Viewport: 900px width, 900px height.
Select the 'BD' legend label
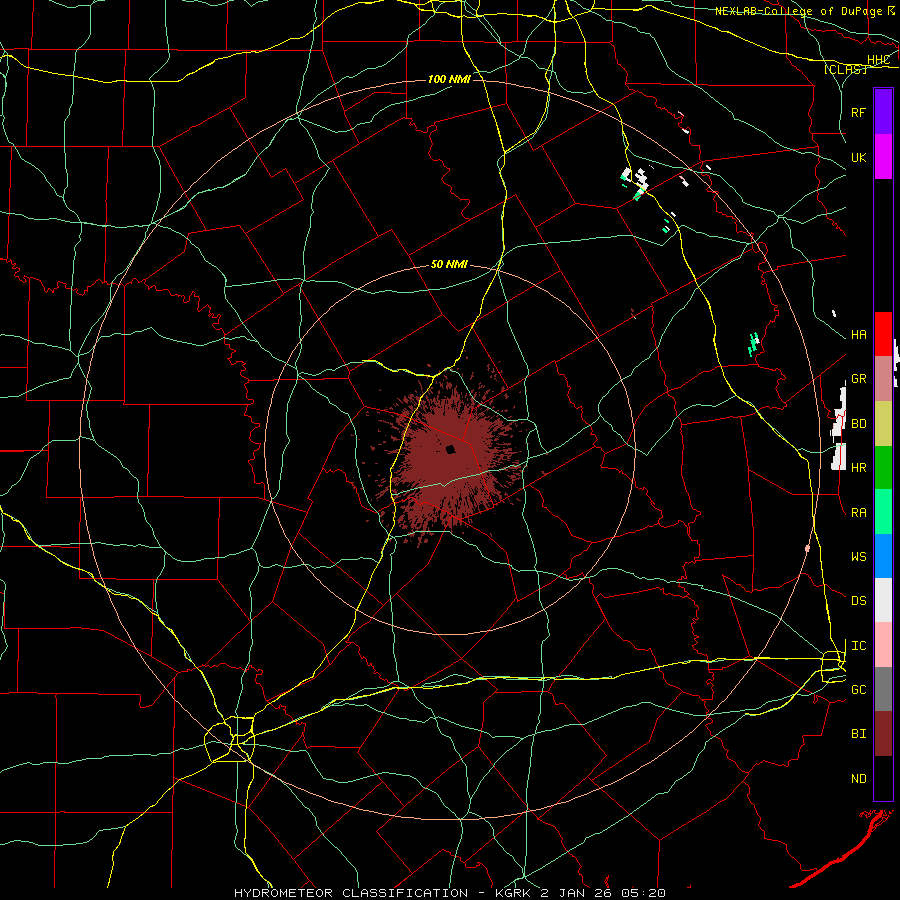[858, 424]
